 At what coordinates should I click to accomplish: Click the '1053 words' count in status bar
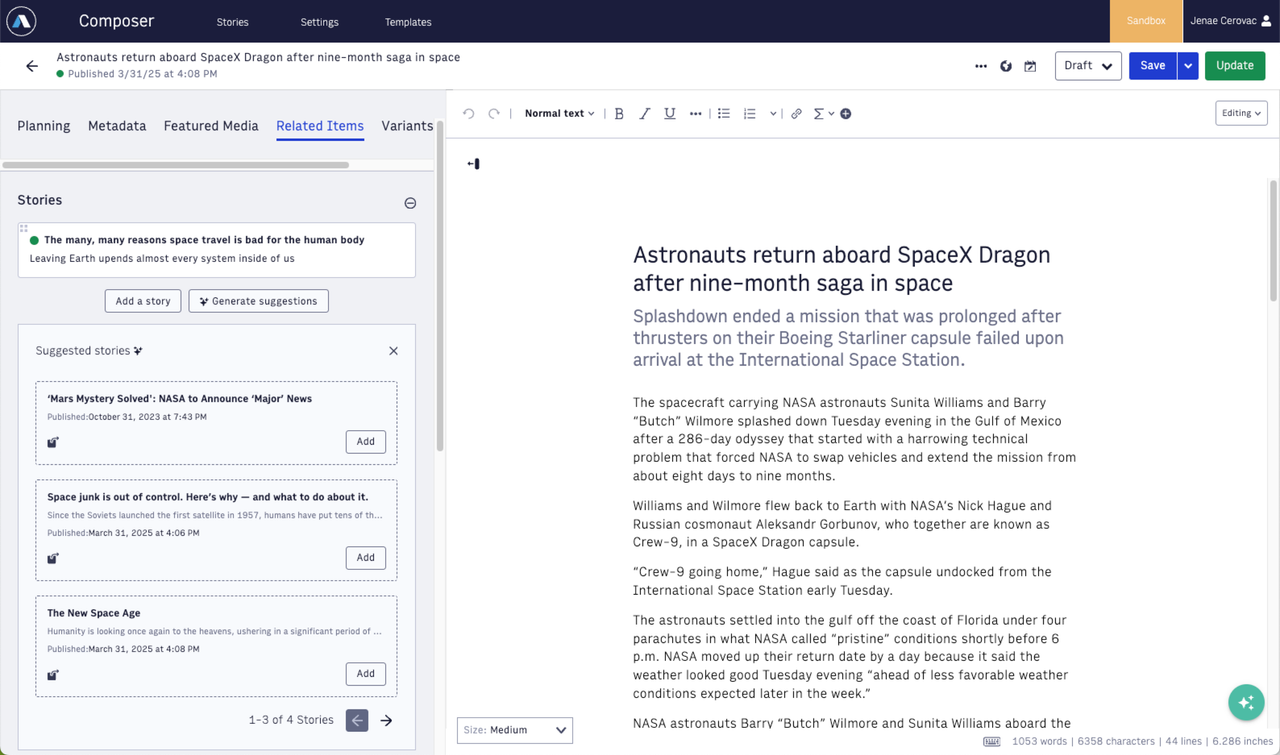point(1038,742)
